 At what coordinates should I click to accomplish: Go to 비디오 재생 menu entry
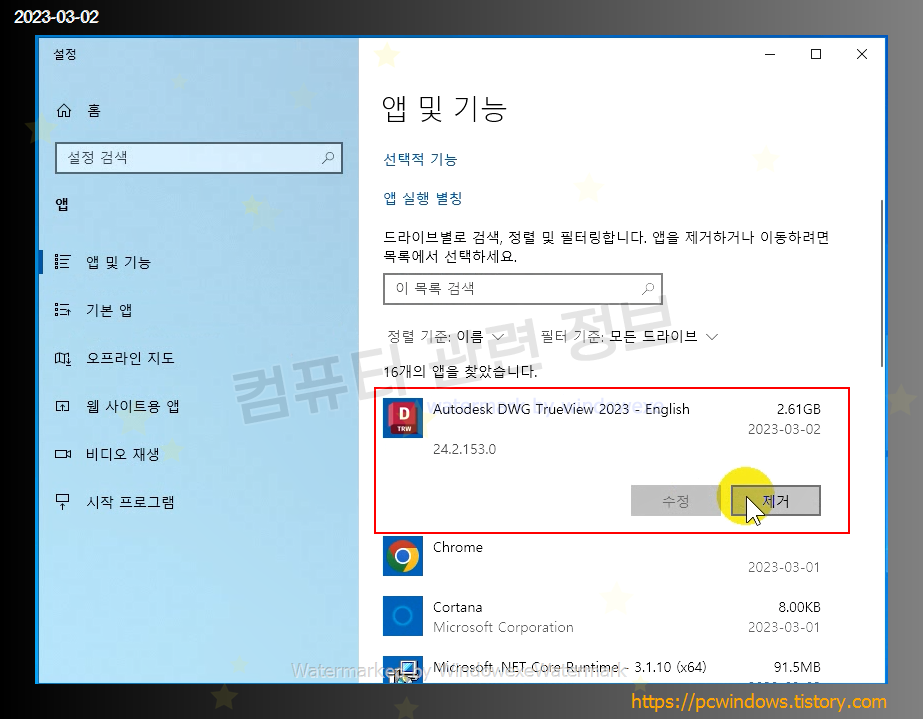[122, 454]
